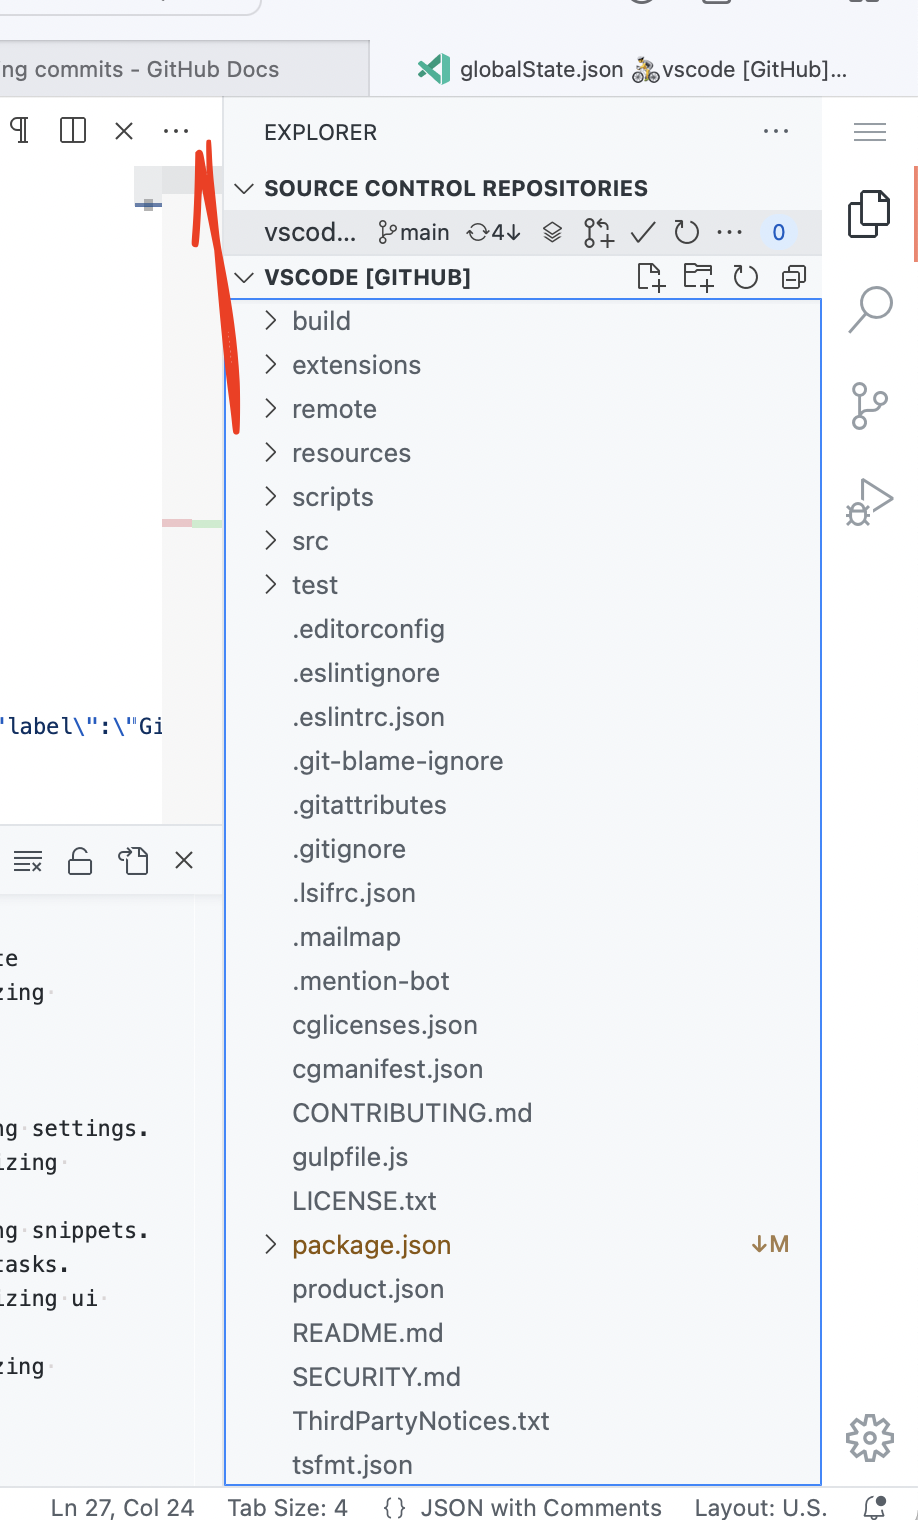The height and width of the screenshot is (1520, 918).
Task: Create a new file in the Explorer
Action: (x=652, y=278)
